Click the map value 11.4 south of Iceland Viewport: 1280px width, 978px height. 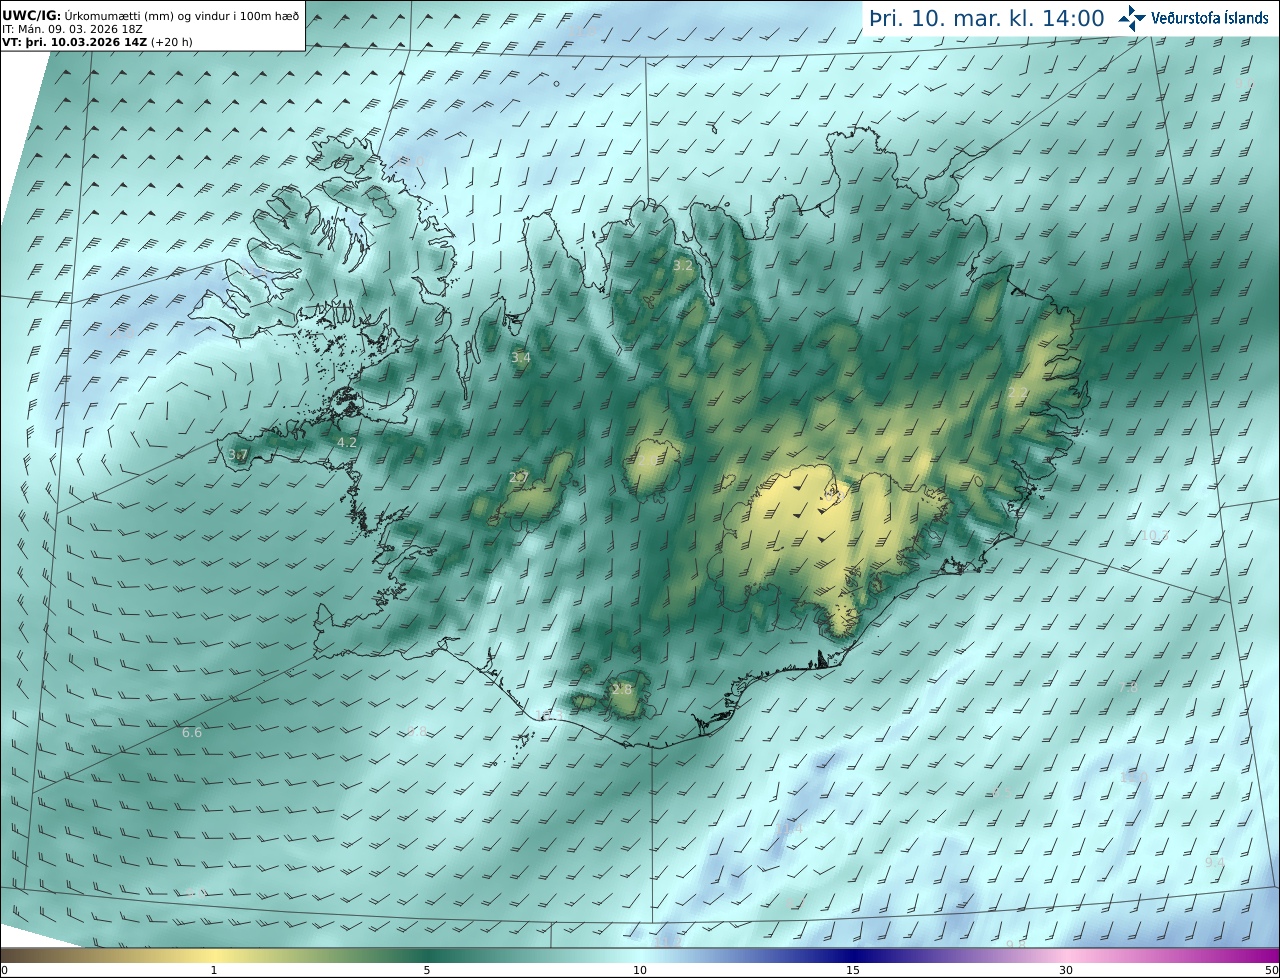click(790, 829)
